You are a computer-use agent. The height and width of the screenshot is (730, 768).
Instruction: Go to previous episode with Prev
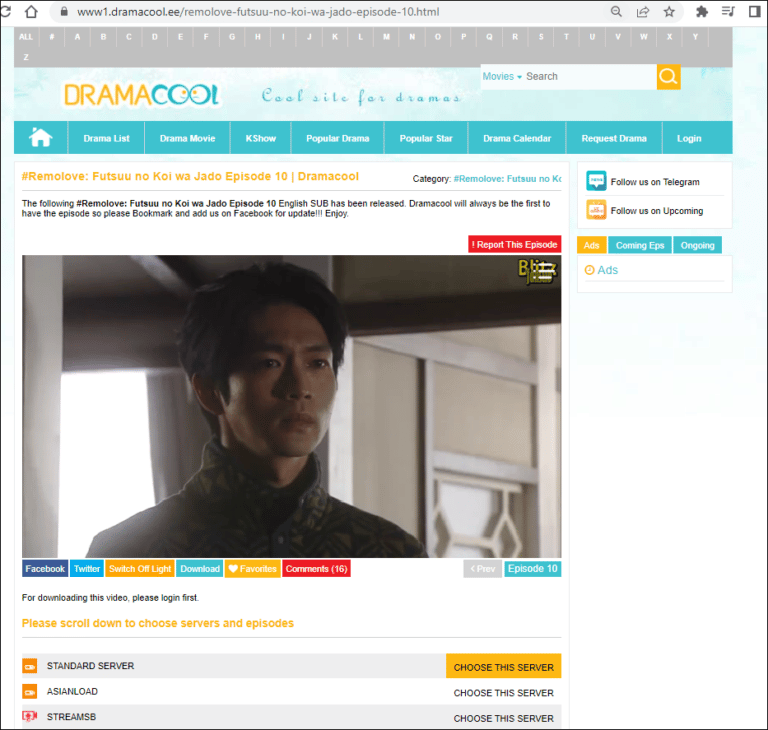click(x=482, y=569)
